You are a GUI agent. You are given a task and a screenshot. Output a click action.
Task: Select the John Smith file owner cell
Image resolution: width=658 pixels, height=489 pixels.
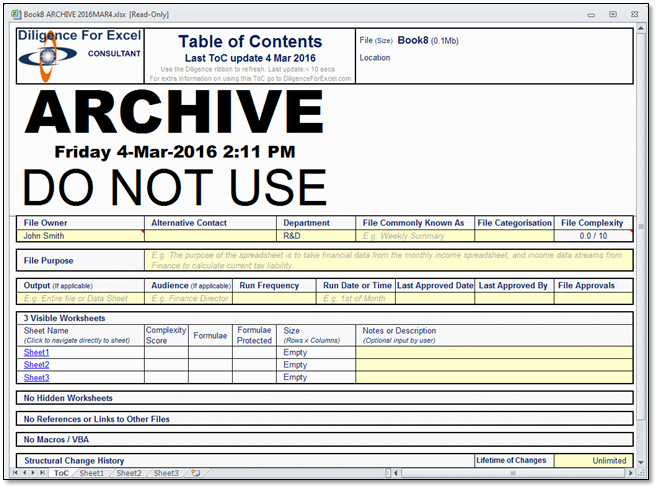80,236
